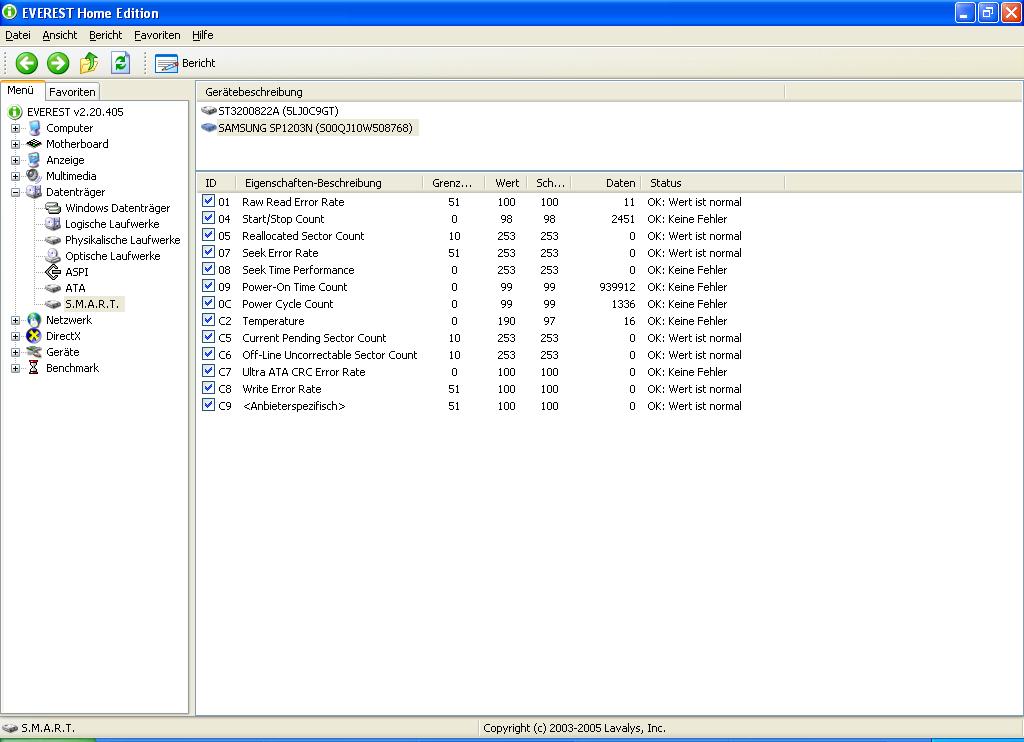Open the Favoriten menu in menu bar

point(157,35)
